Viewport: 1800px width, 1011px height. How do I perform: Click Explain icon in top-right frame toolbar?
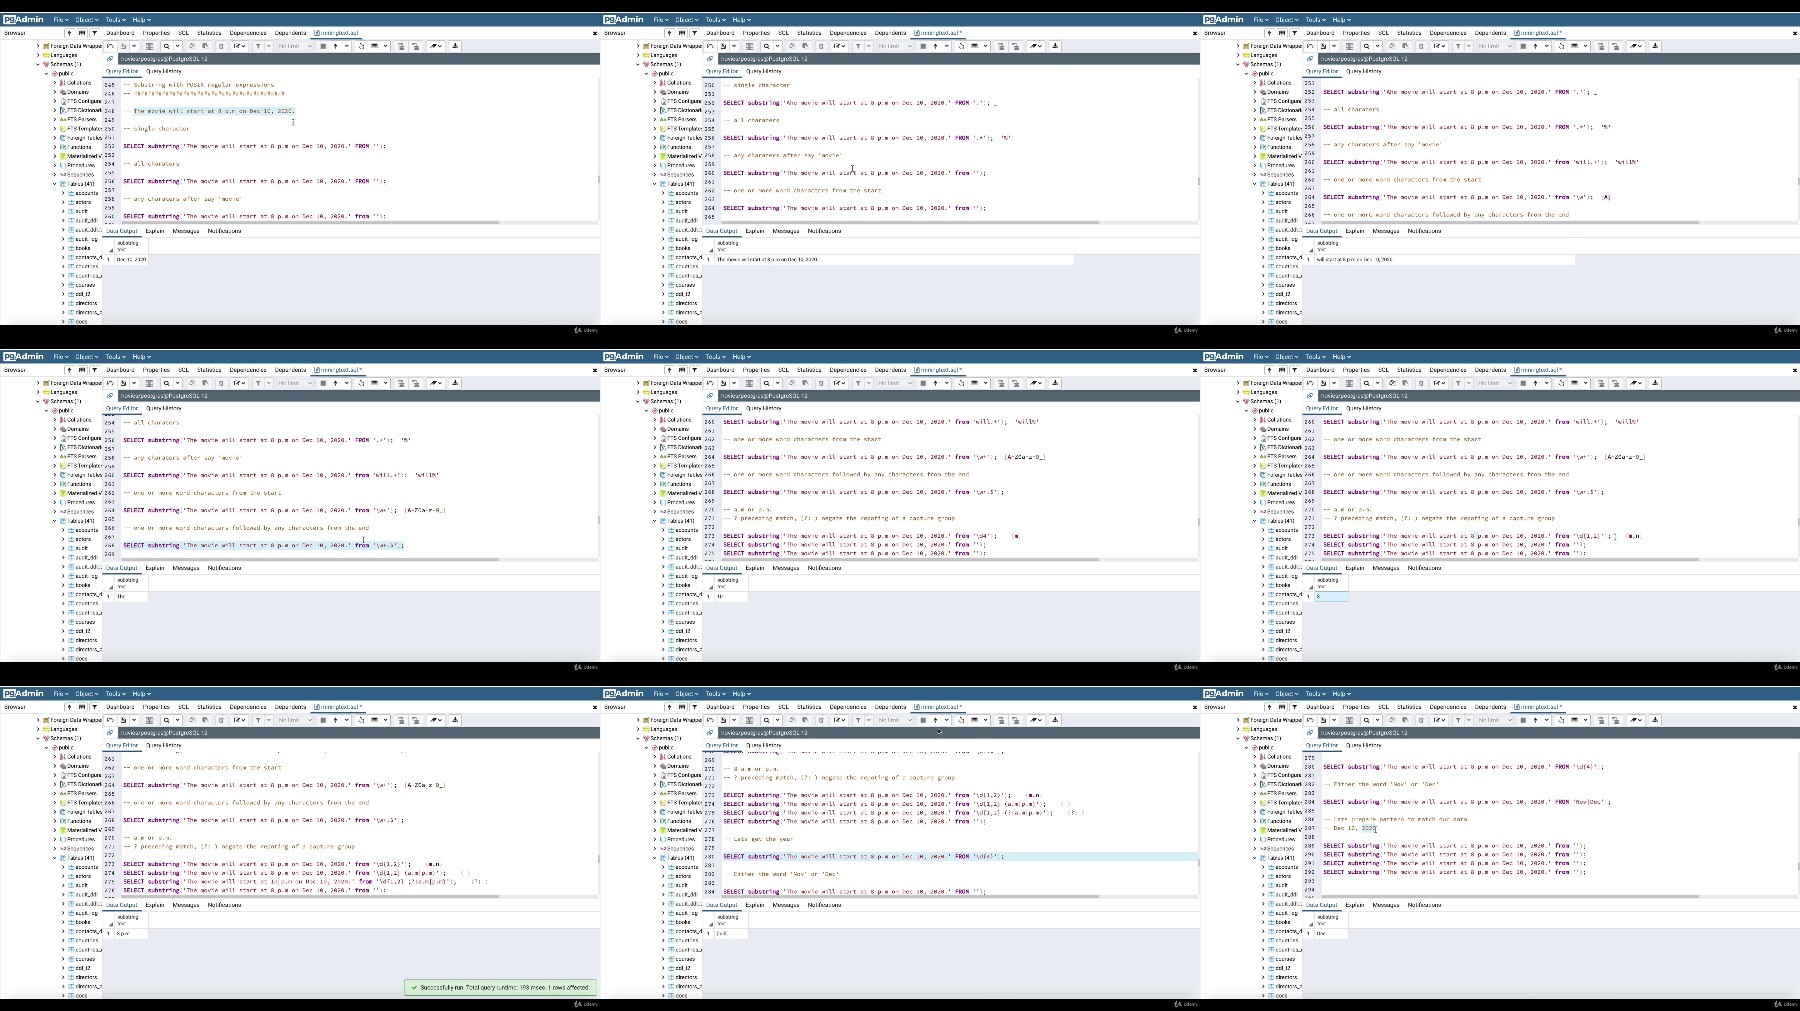(x=1561, y=46)
